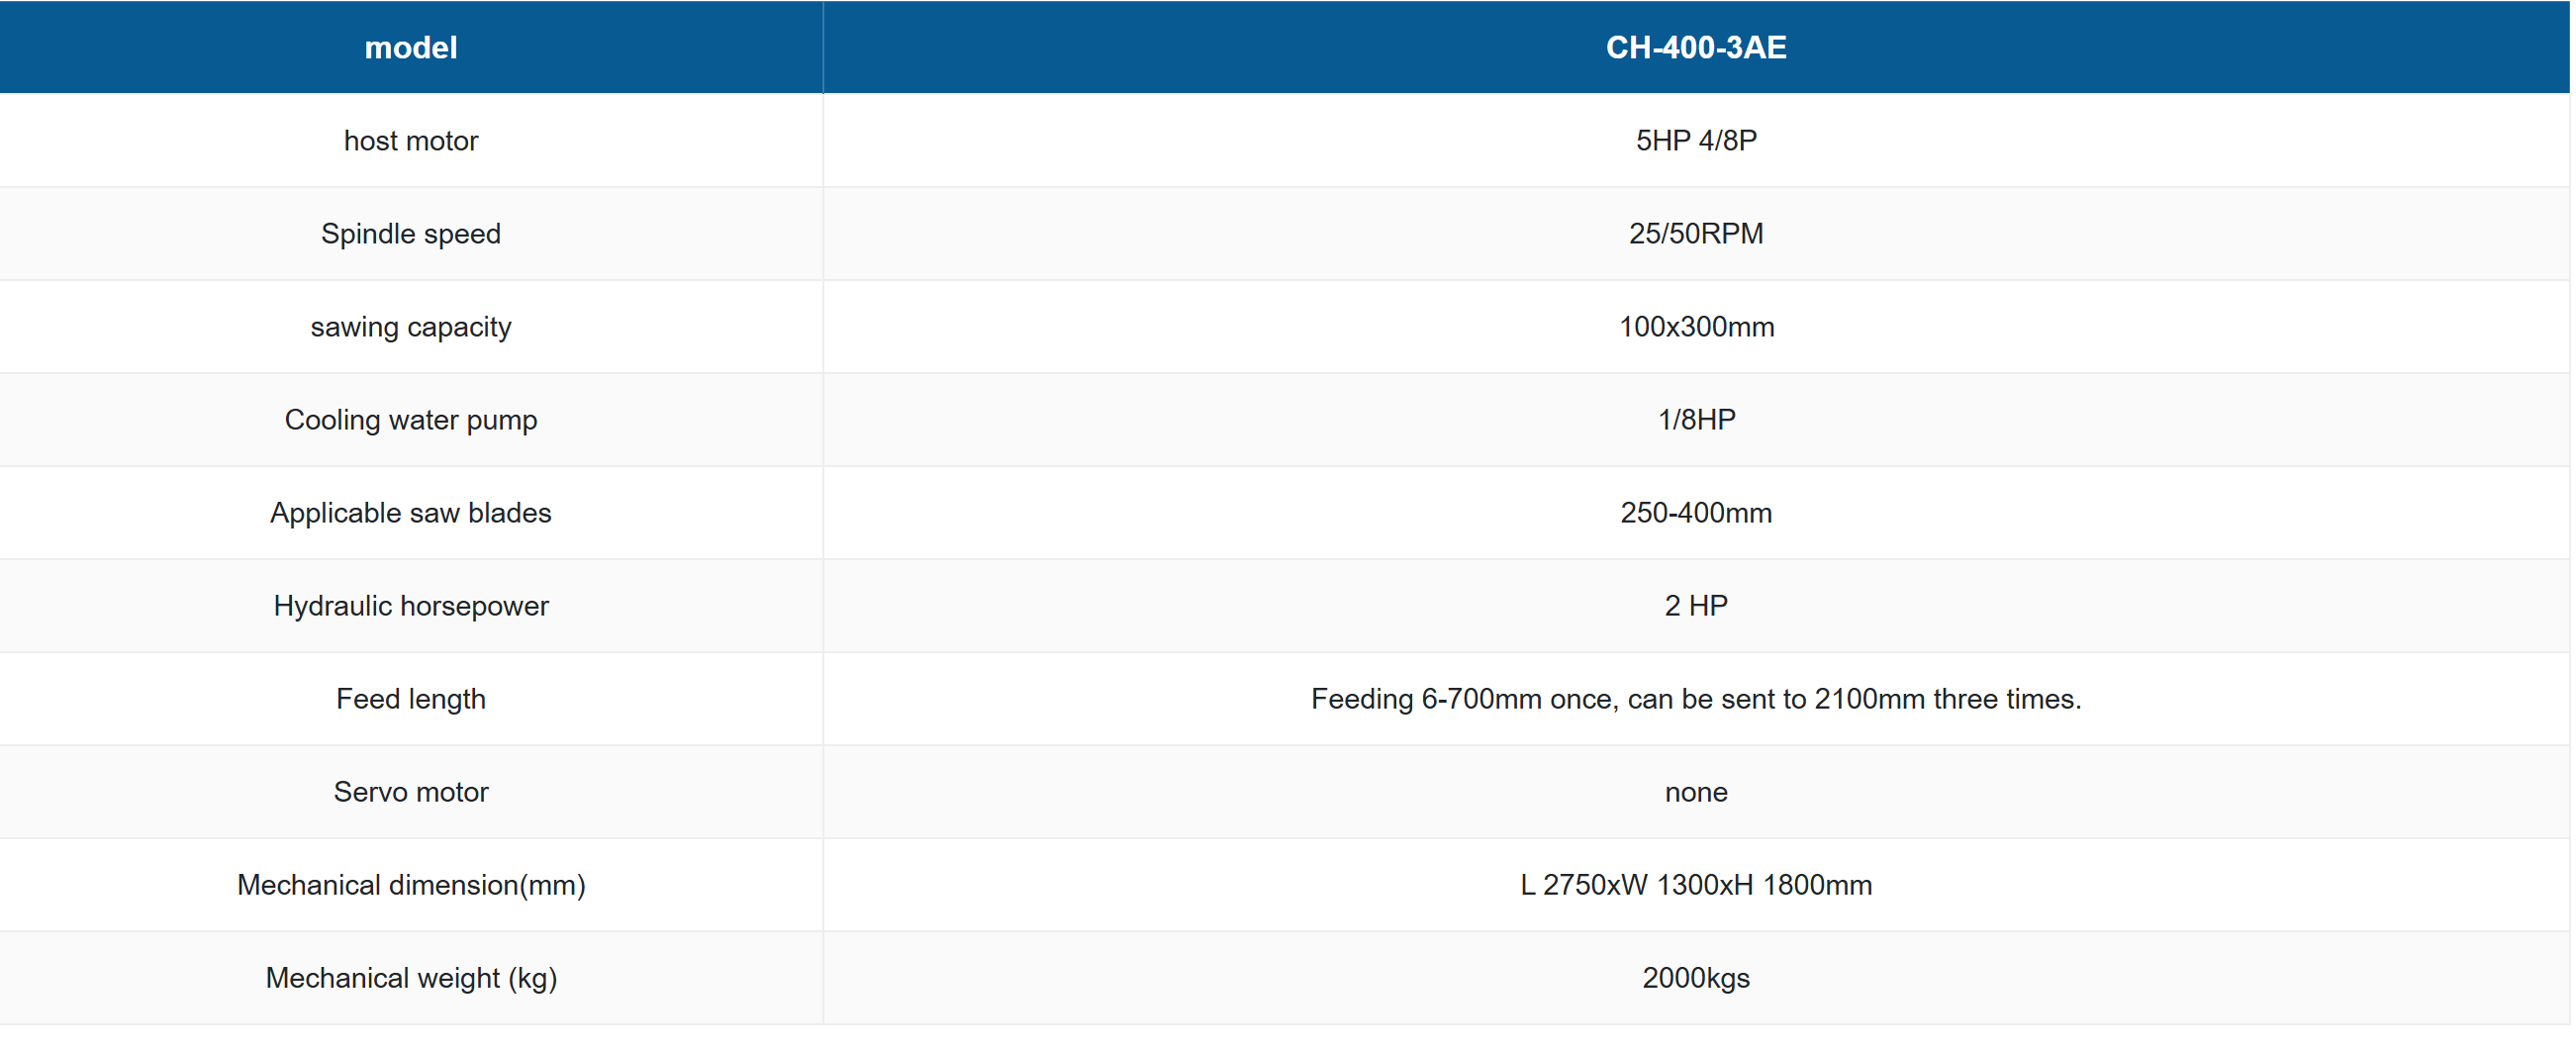Click the CH-400-3AE header cell
Image resolution: width=2576 pixels, height=1054 pixels.
(1695, 47)
